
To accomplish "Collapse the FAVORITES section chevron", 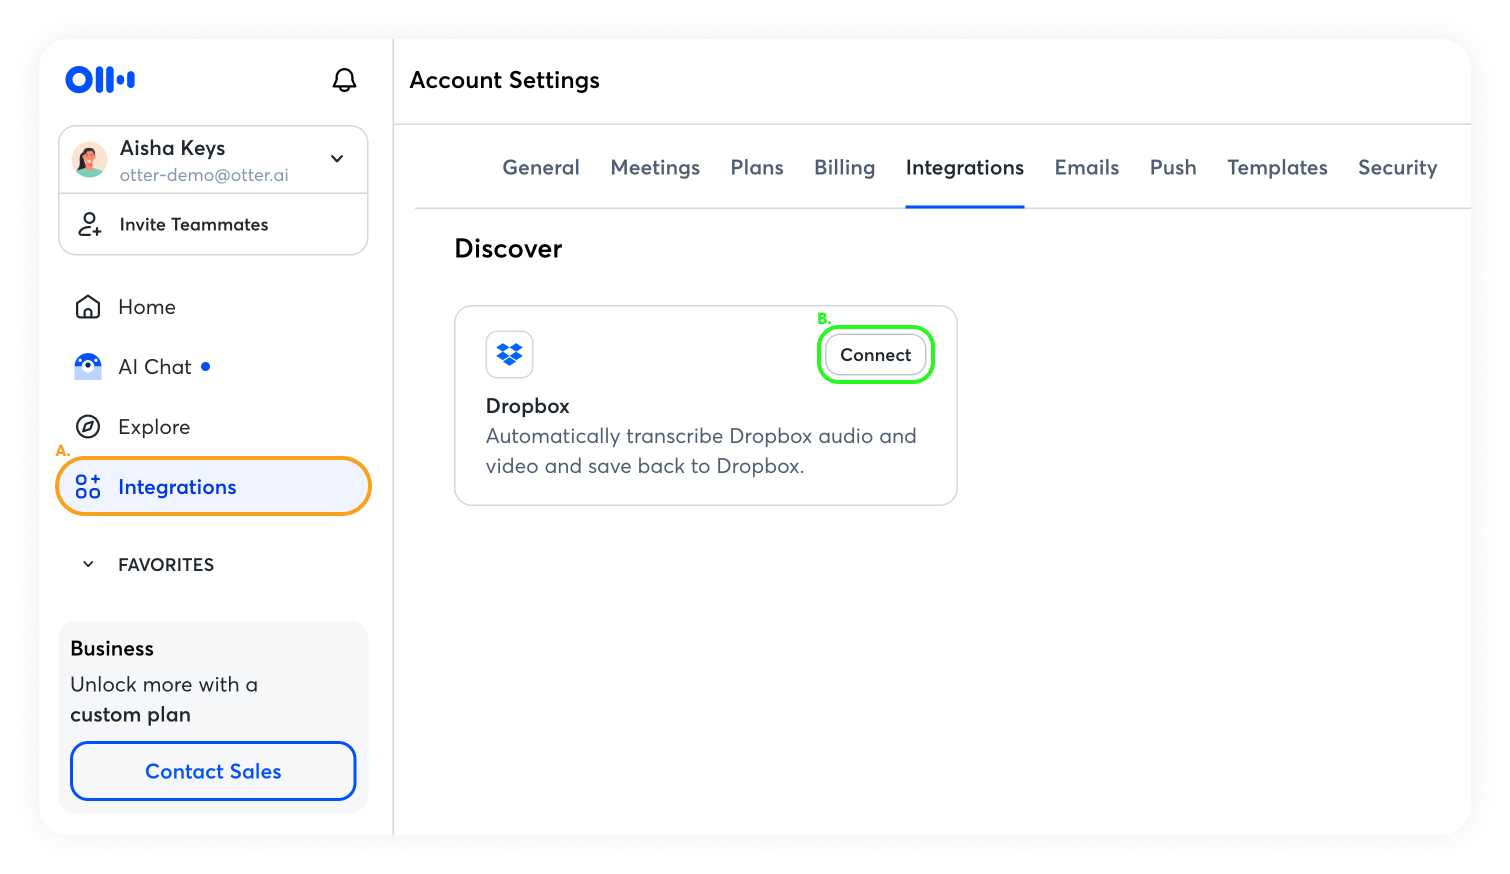I will point(88,565).
